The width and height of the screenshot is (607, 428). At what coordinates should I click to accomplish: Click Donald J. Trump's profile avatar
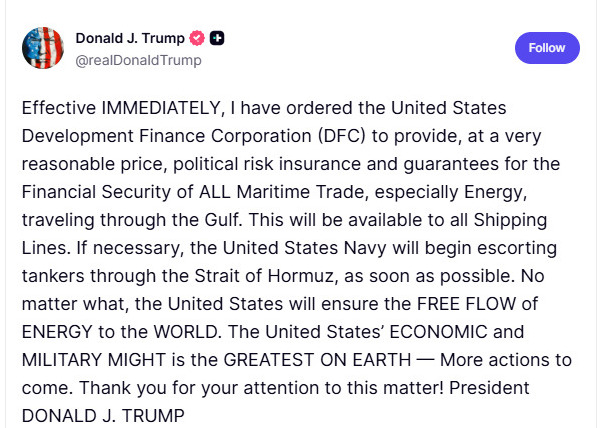tap(45, 48)
